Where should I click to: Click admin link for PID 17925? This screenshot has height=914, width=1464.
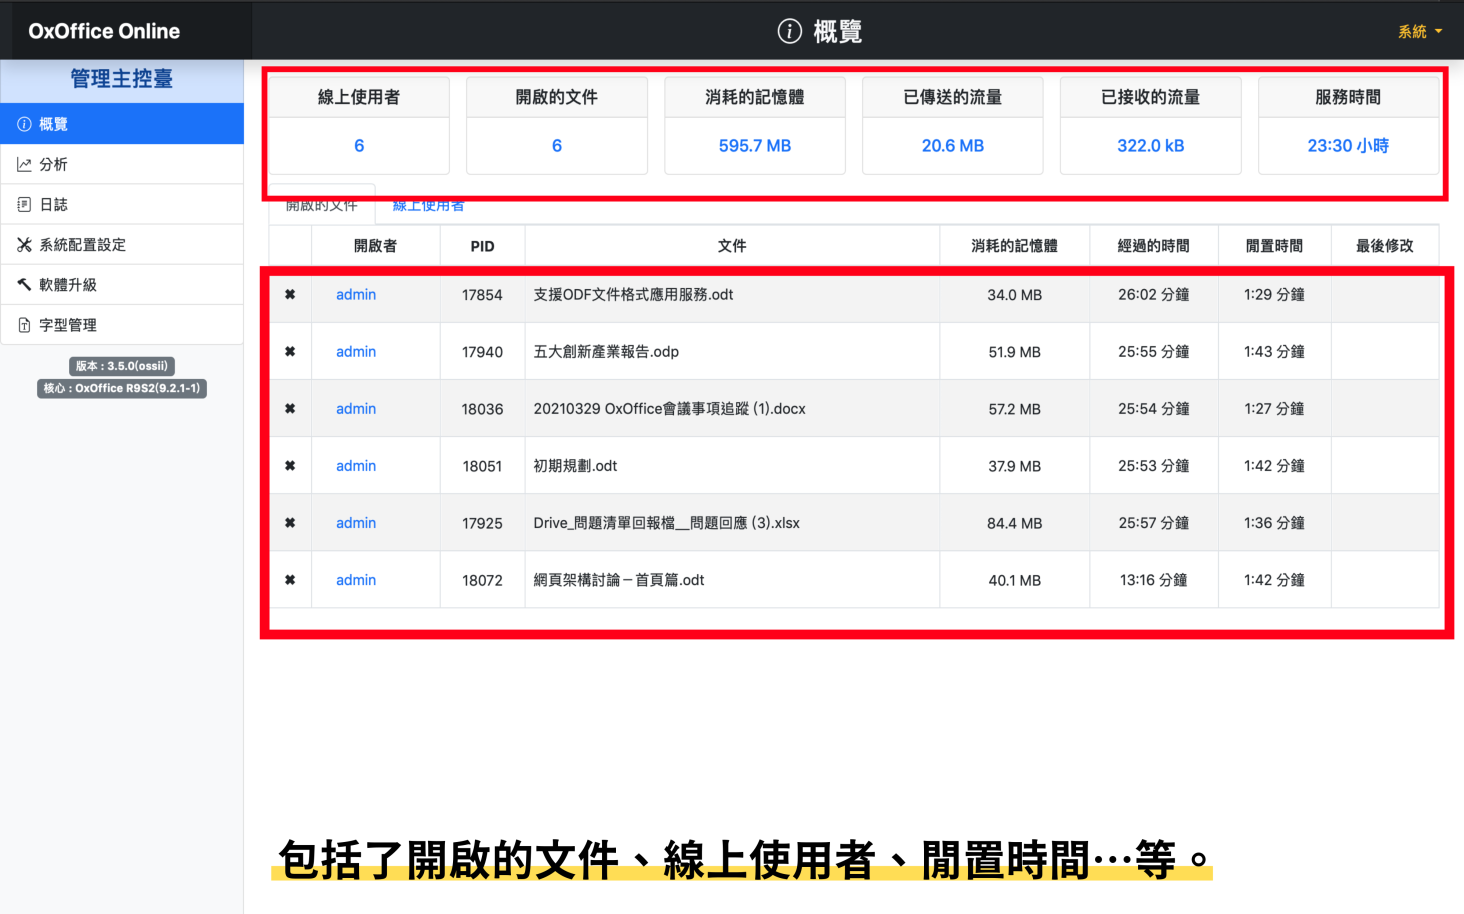click(356, 523)
